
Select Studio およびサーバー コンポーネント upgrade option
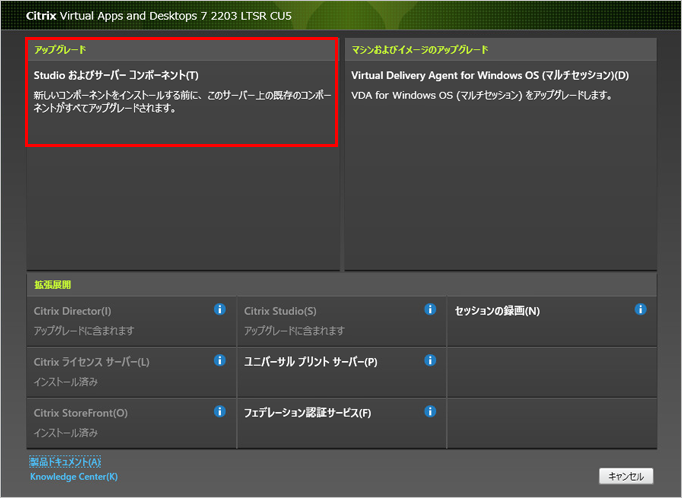[x=116, y=75]
